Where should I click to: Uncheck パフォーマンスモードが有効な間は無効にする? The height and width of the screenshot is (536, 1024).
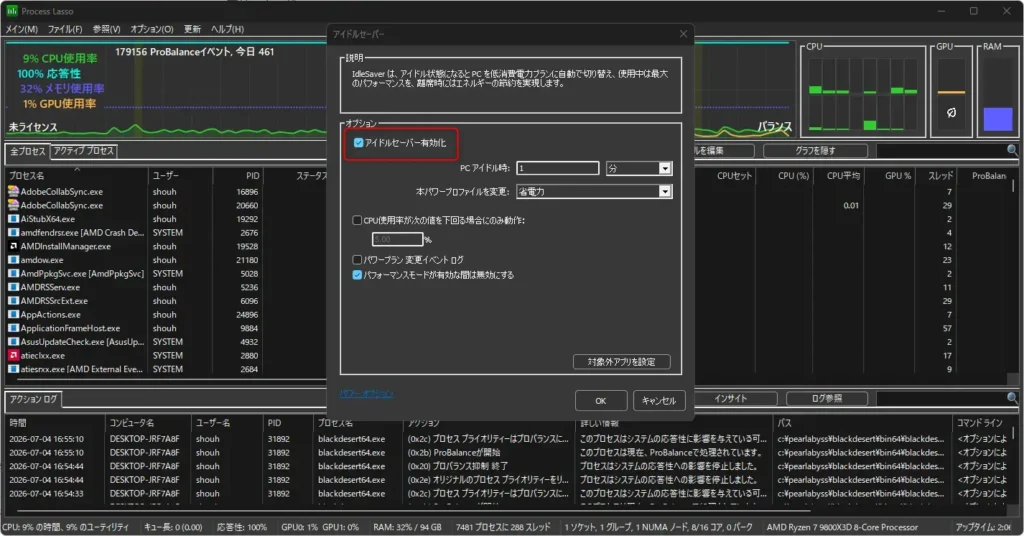(x=357, y=275)
